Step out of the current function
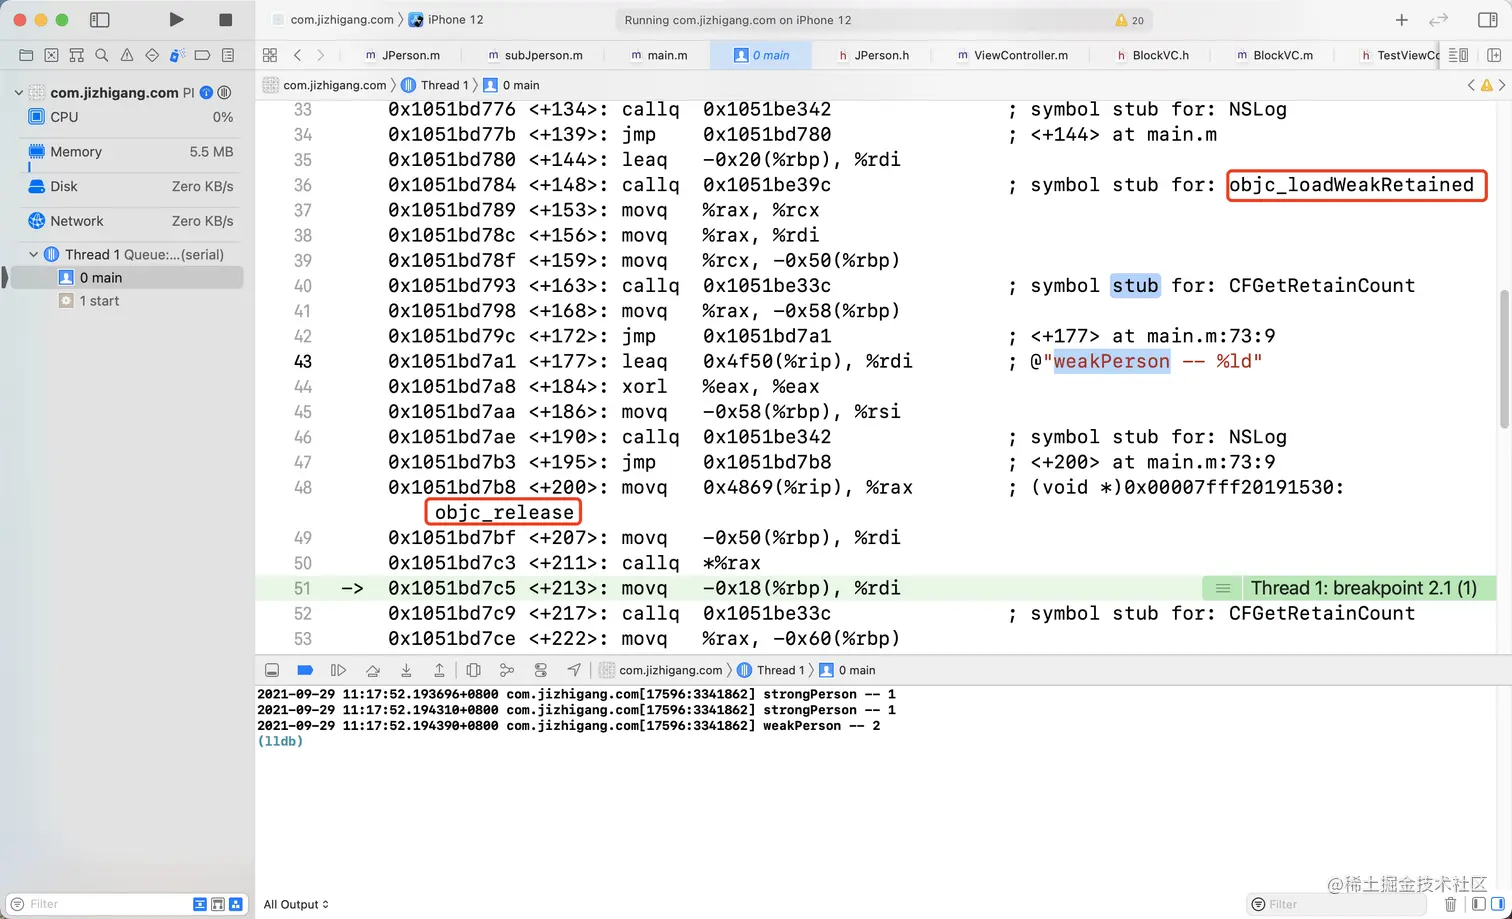This screenshot has height=919, width=1512. tap(439, 670)
